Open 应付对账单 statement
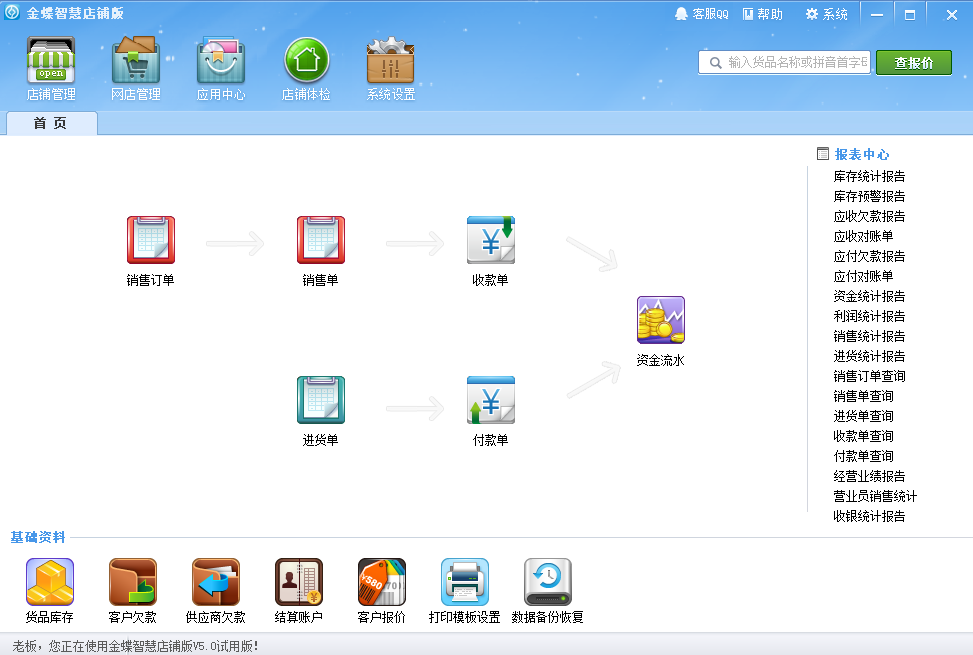Screen dimensions: 973x655 pyautogui.click(x=863, y=276)
